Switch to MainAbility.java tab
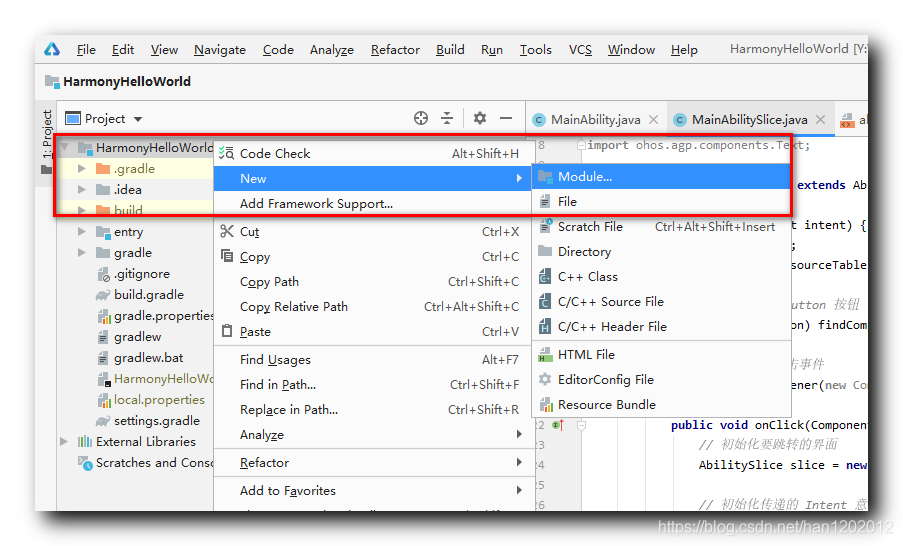The width and height of the screenshot is (903, 546). coord(595,120)
